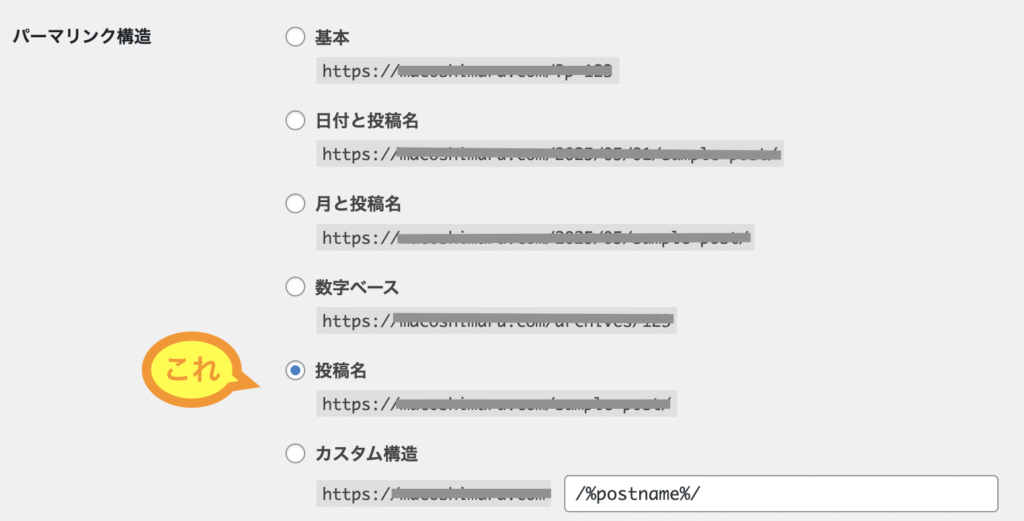Click the 数字ベース label text
The image size is (1024, 521).
tap(357, 287)
